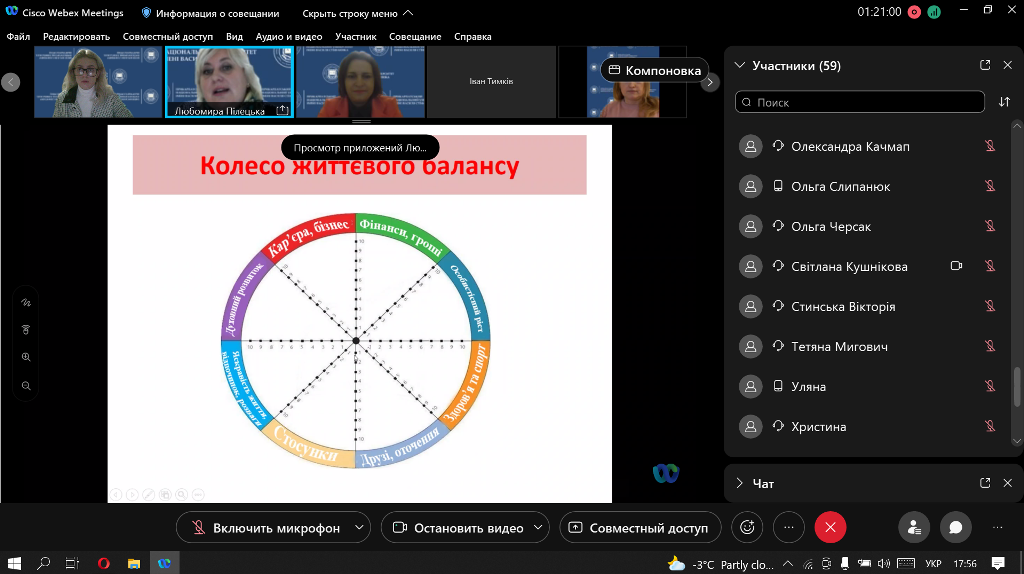Toggle microphone with Включить микрофон

(265, 527)
